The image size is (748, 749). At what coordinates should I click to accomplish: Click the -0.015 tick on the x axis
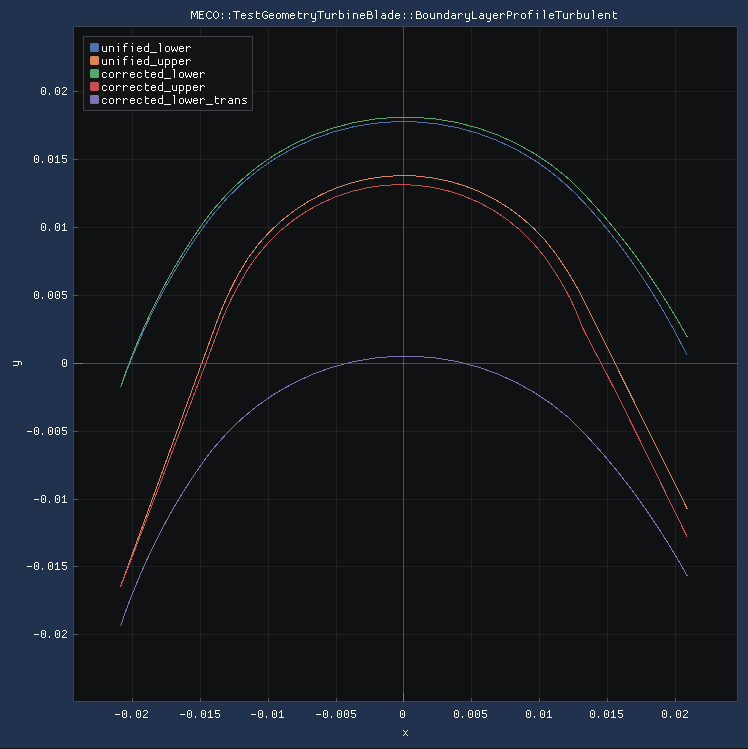tap(200, 714)
